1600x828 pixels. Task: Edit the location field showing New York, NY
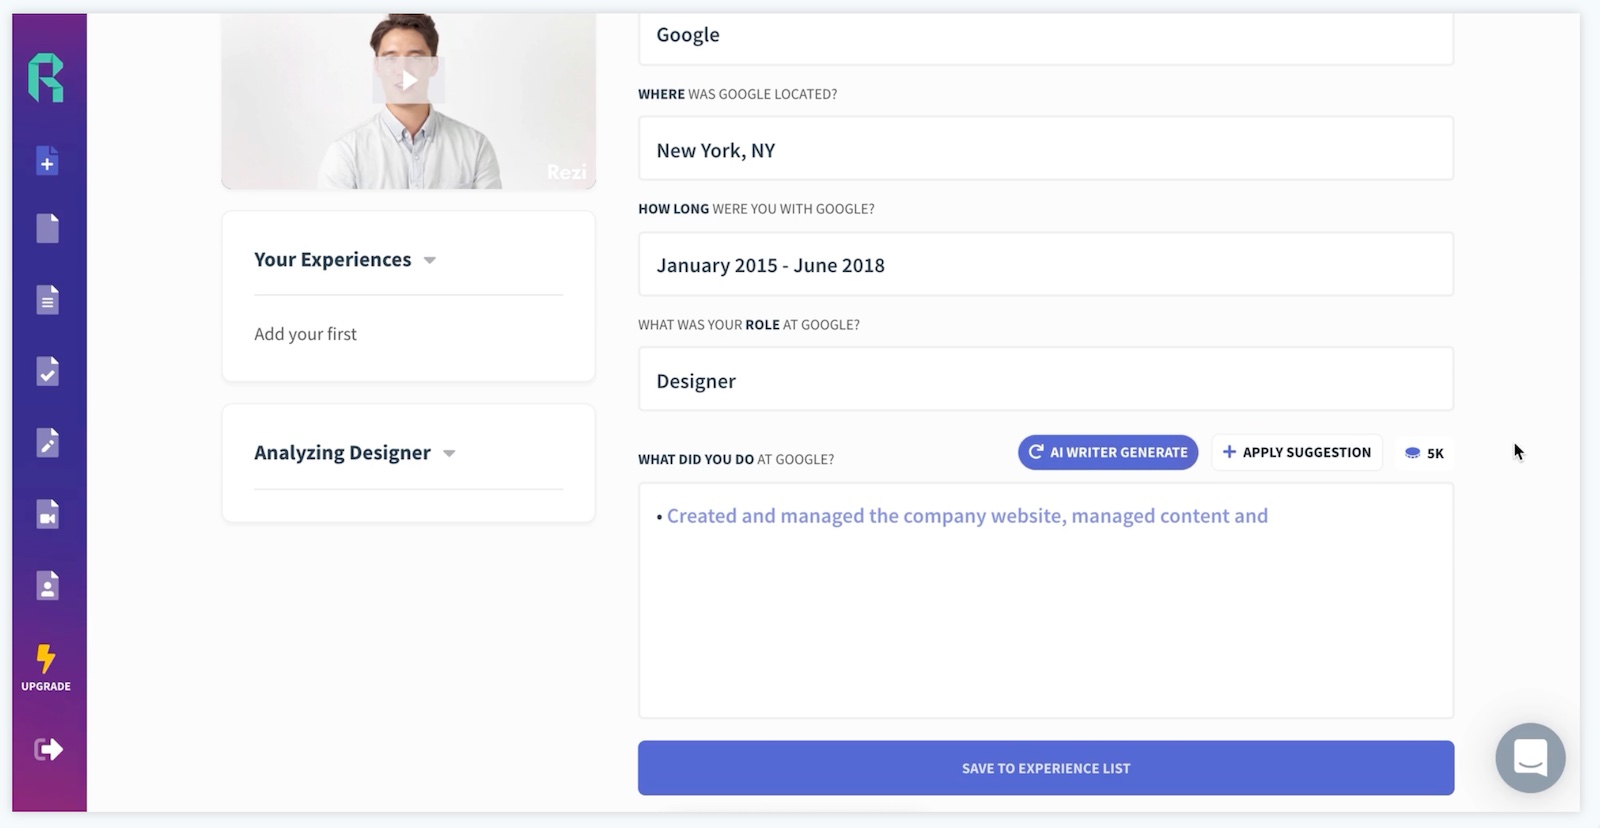(x=1046, y=149)
